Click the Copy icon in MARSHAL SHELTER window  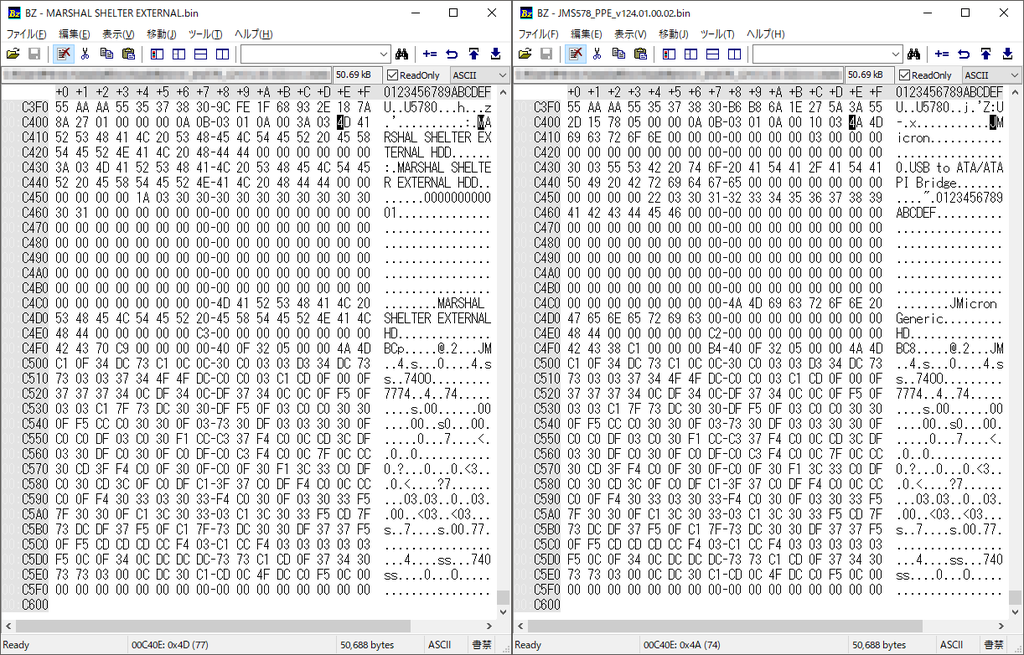pos(106,54)
